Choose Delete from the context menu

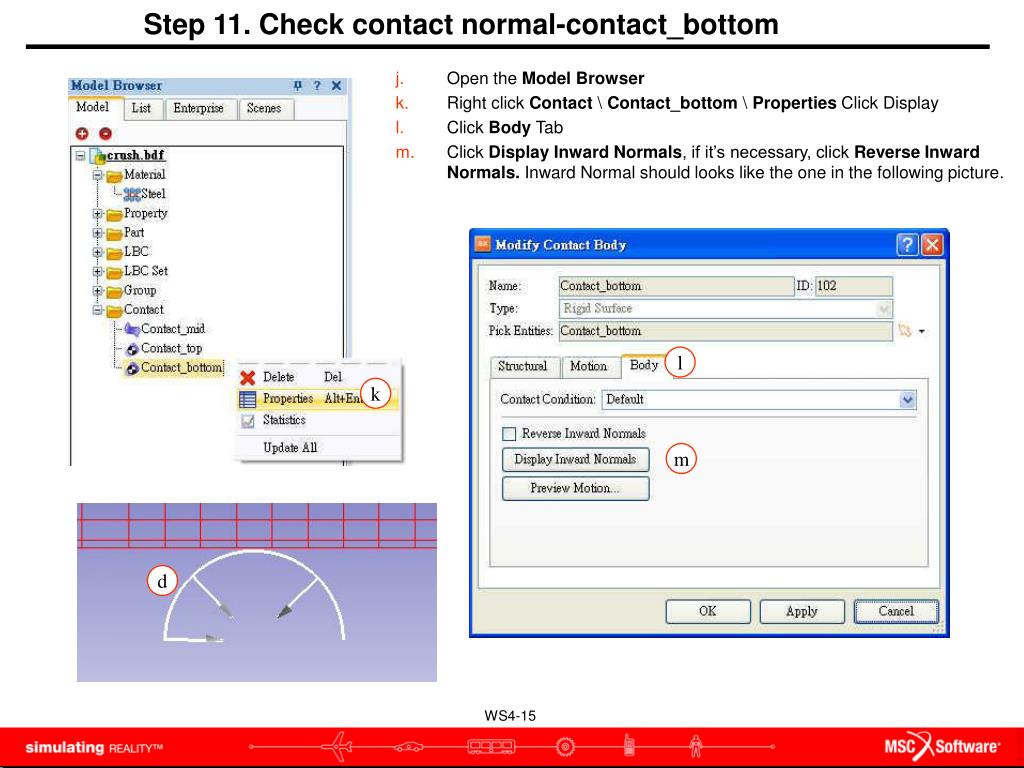(x=318, y=377)
